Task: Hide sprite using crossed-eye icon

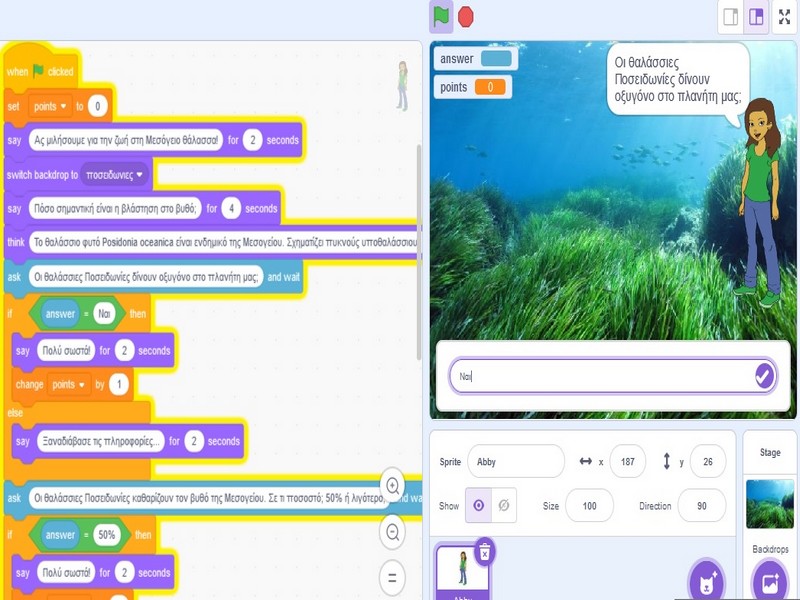Action: (x=506, y=506)
